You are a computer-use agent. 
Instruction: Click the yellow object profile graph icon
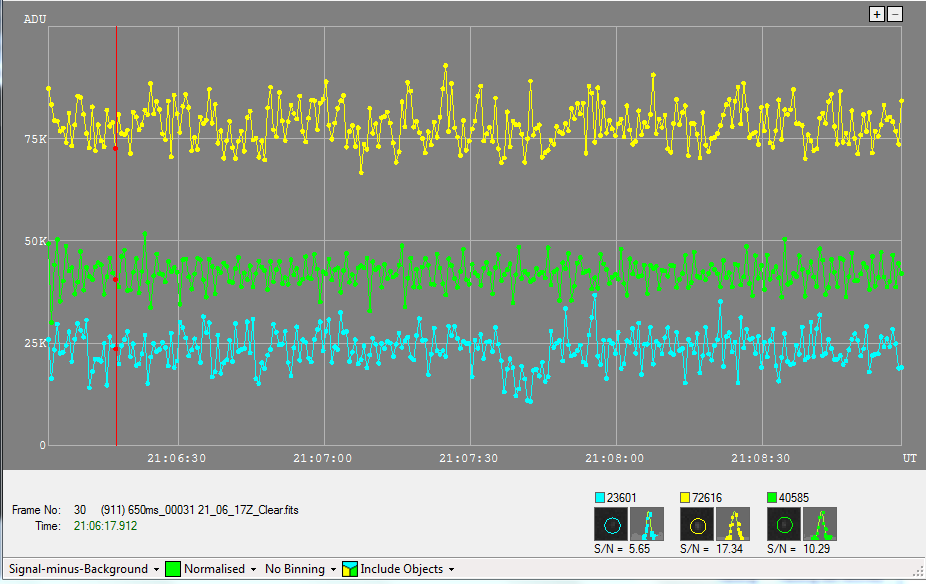pos(733,525)
